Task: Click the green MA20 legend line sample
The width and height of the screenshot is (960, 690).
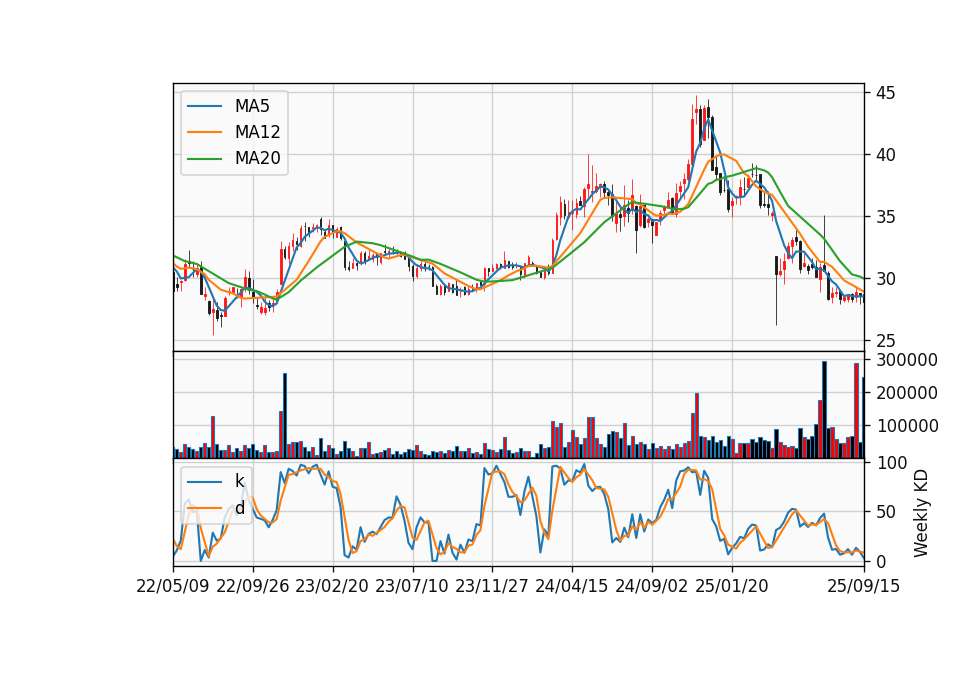Action: pos(204,158)
